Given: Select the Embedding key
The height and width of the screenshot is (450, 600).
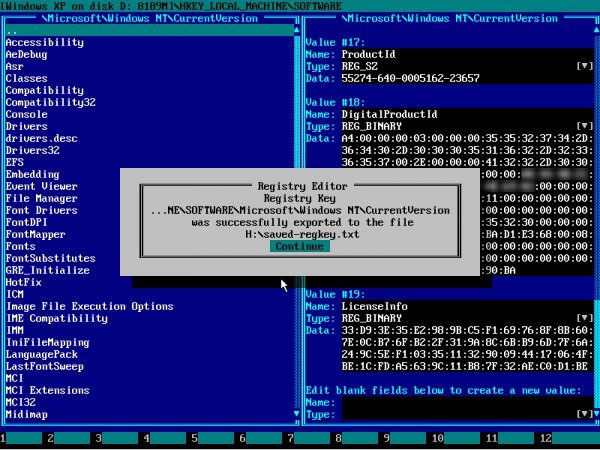Looking at the screenshot, I should pyautogui.click(x=33, y=174).
